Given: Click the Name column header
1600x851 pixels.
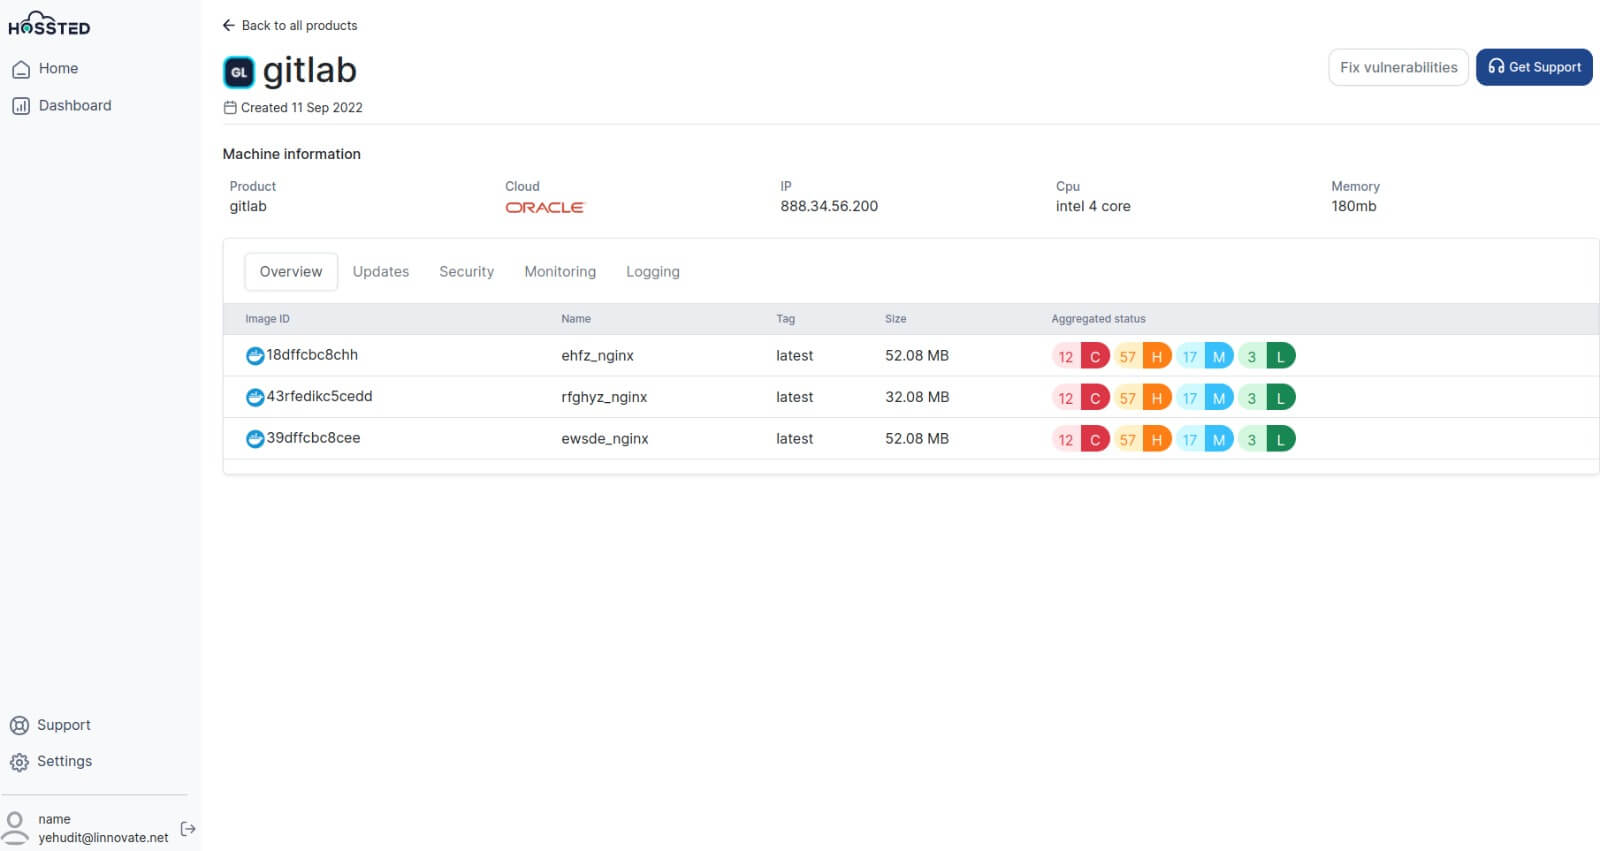Looking at the screenshot, I should [x=576, y=319].
